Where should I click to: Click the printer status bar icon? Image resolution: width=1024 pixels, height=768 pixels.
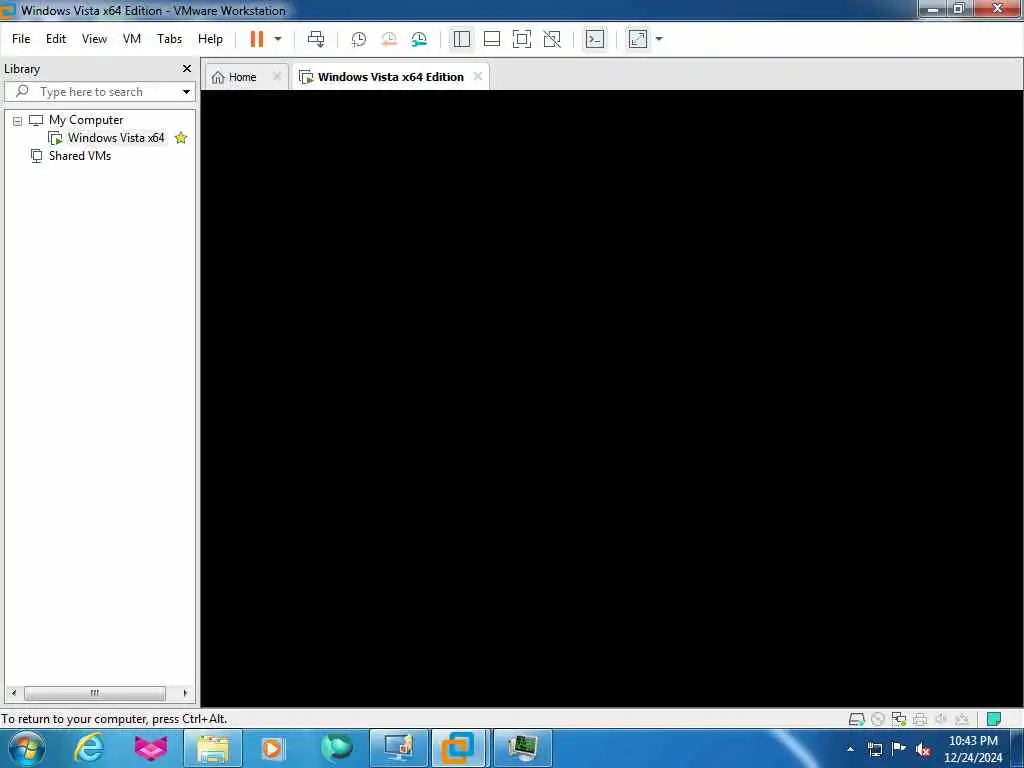tap(920, 719)
